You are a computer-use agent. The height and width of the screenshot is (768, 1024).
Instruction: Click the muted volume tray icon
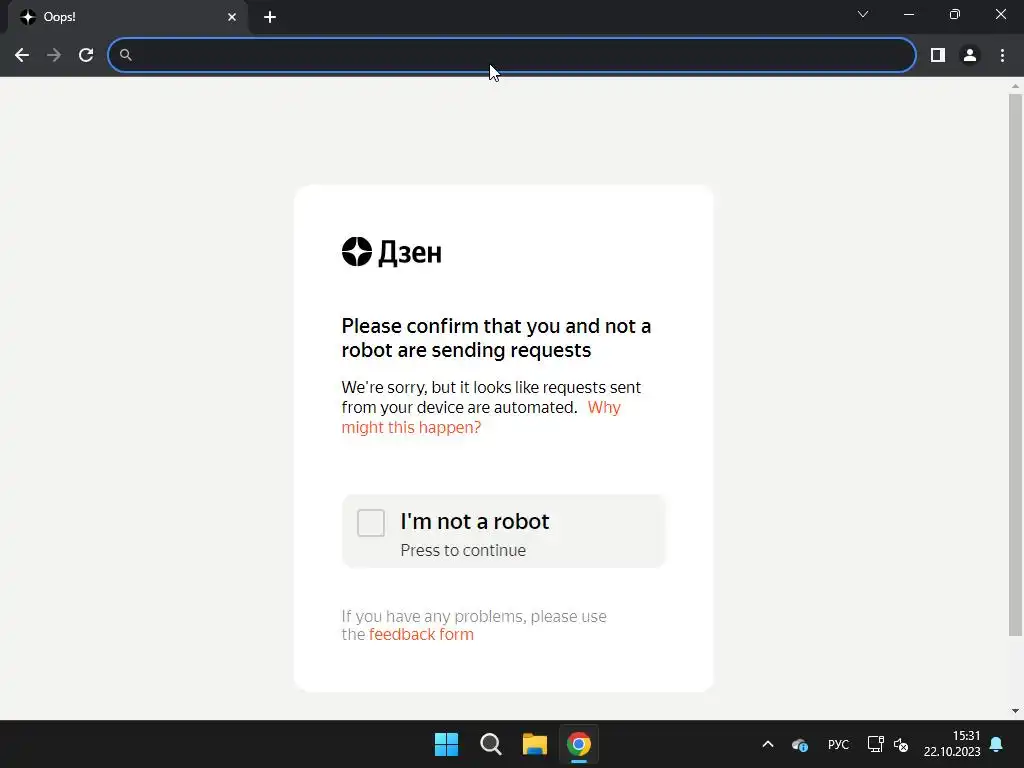coord(901,744)
